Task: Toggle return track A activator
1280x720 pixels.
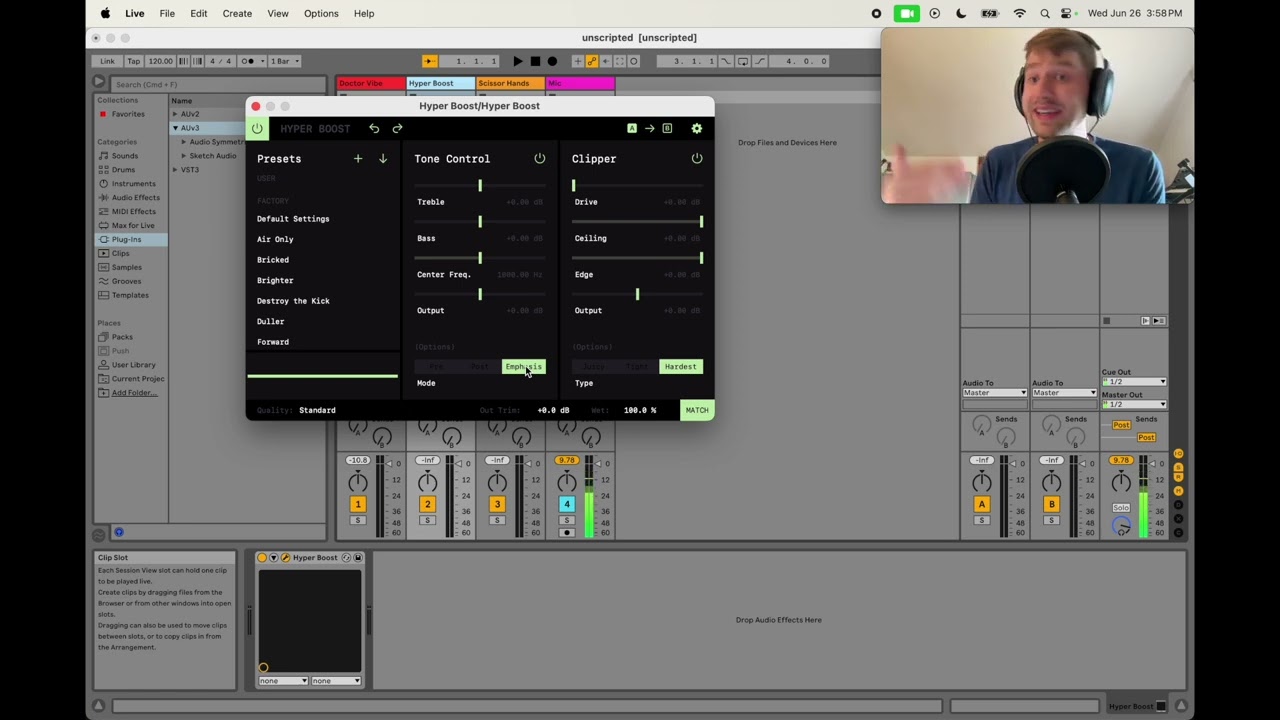Action: tap(981, 505)
